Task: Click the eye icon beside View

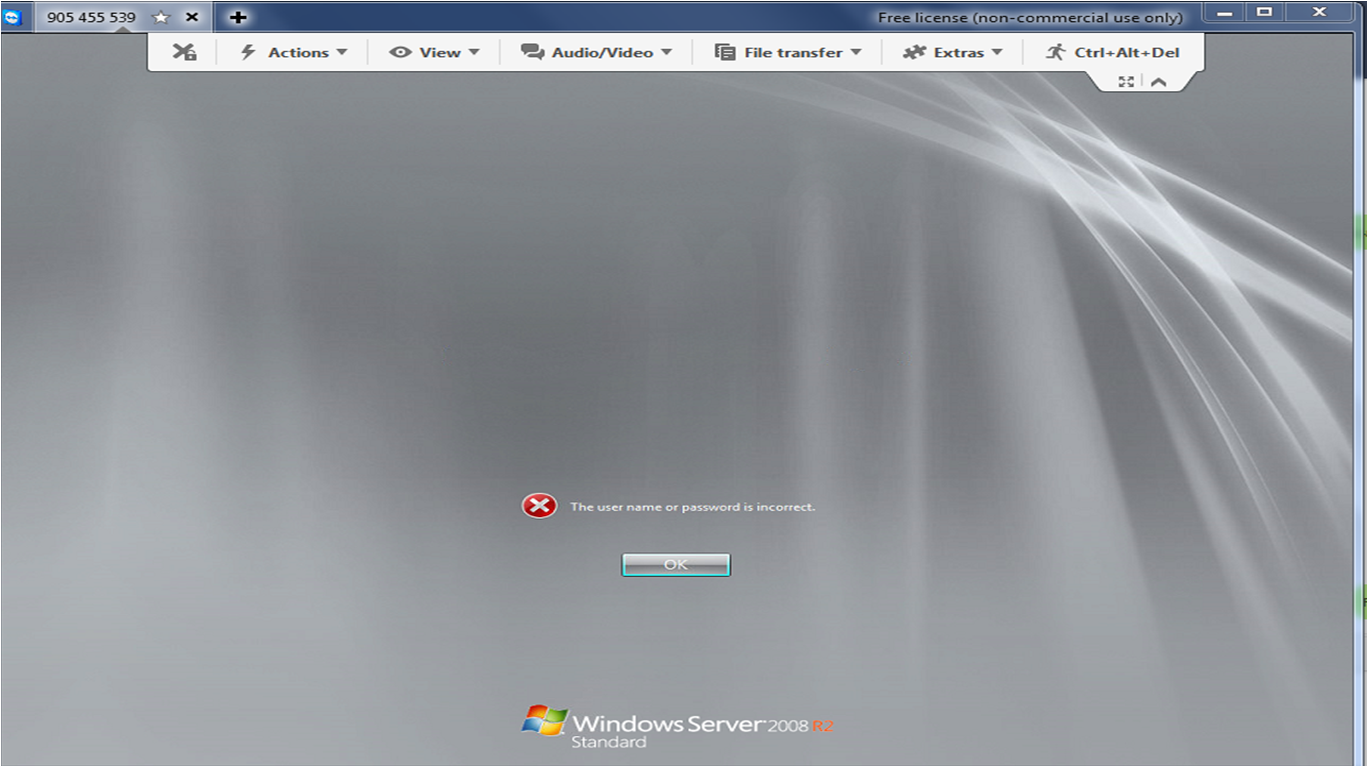Action: pos(400,52)
